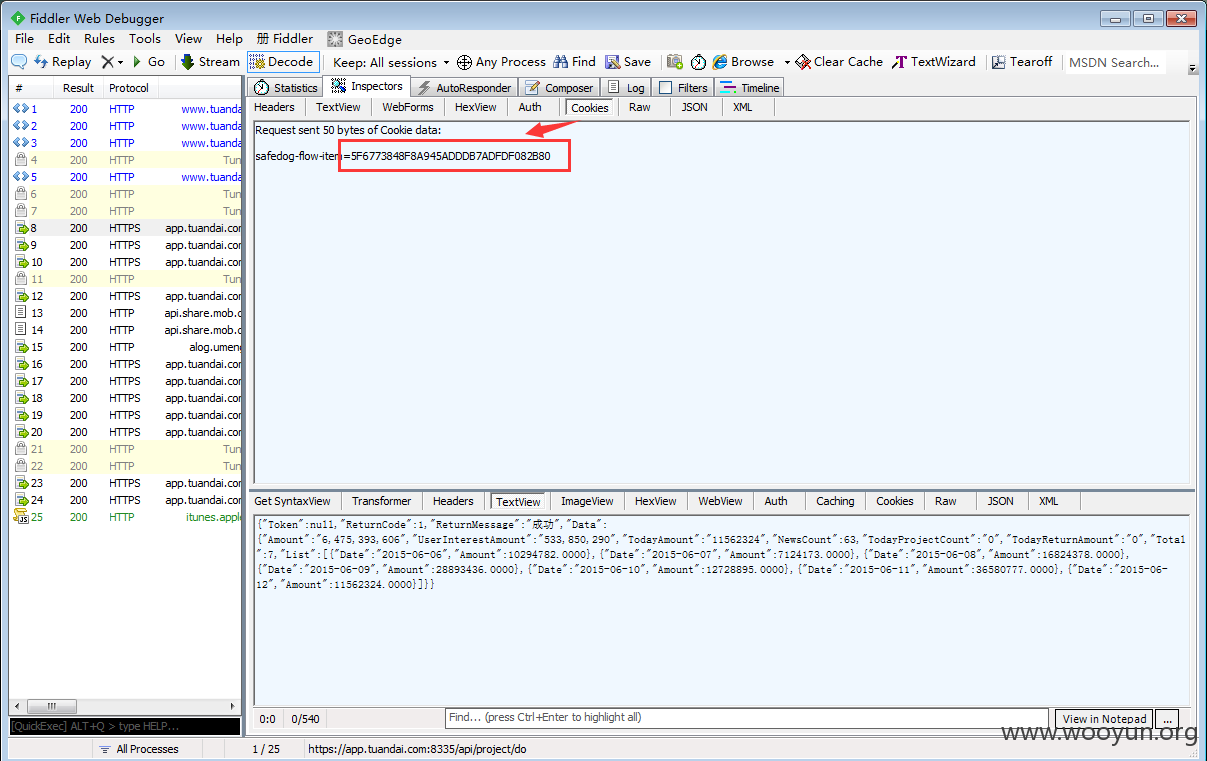1207x761 pixels.
Task: Click the timer clock icon
Action: [698, 62]
